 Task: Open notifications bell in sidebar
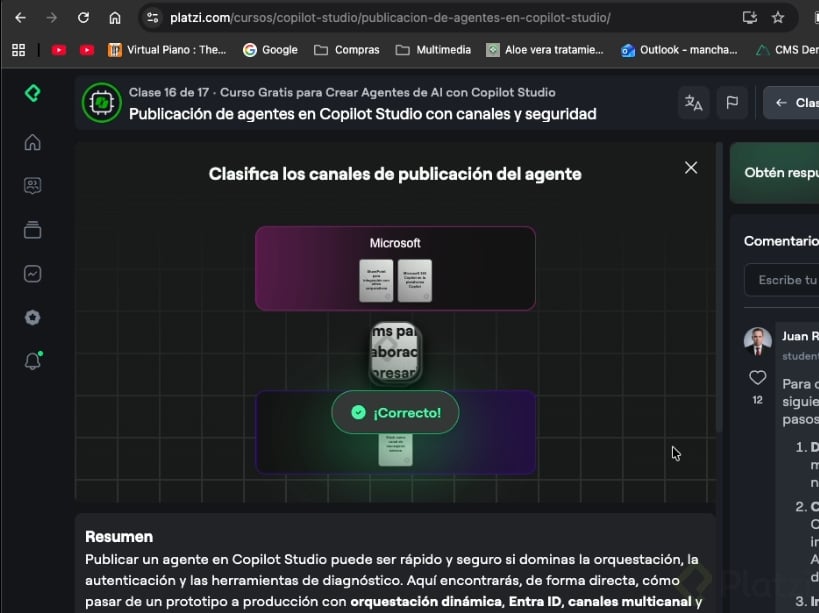[x=33, y=360]
